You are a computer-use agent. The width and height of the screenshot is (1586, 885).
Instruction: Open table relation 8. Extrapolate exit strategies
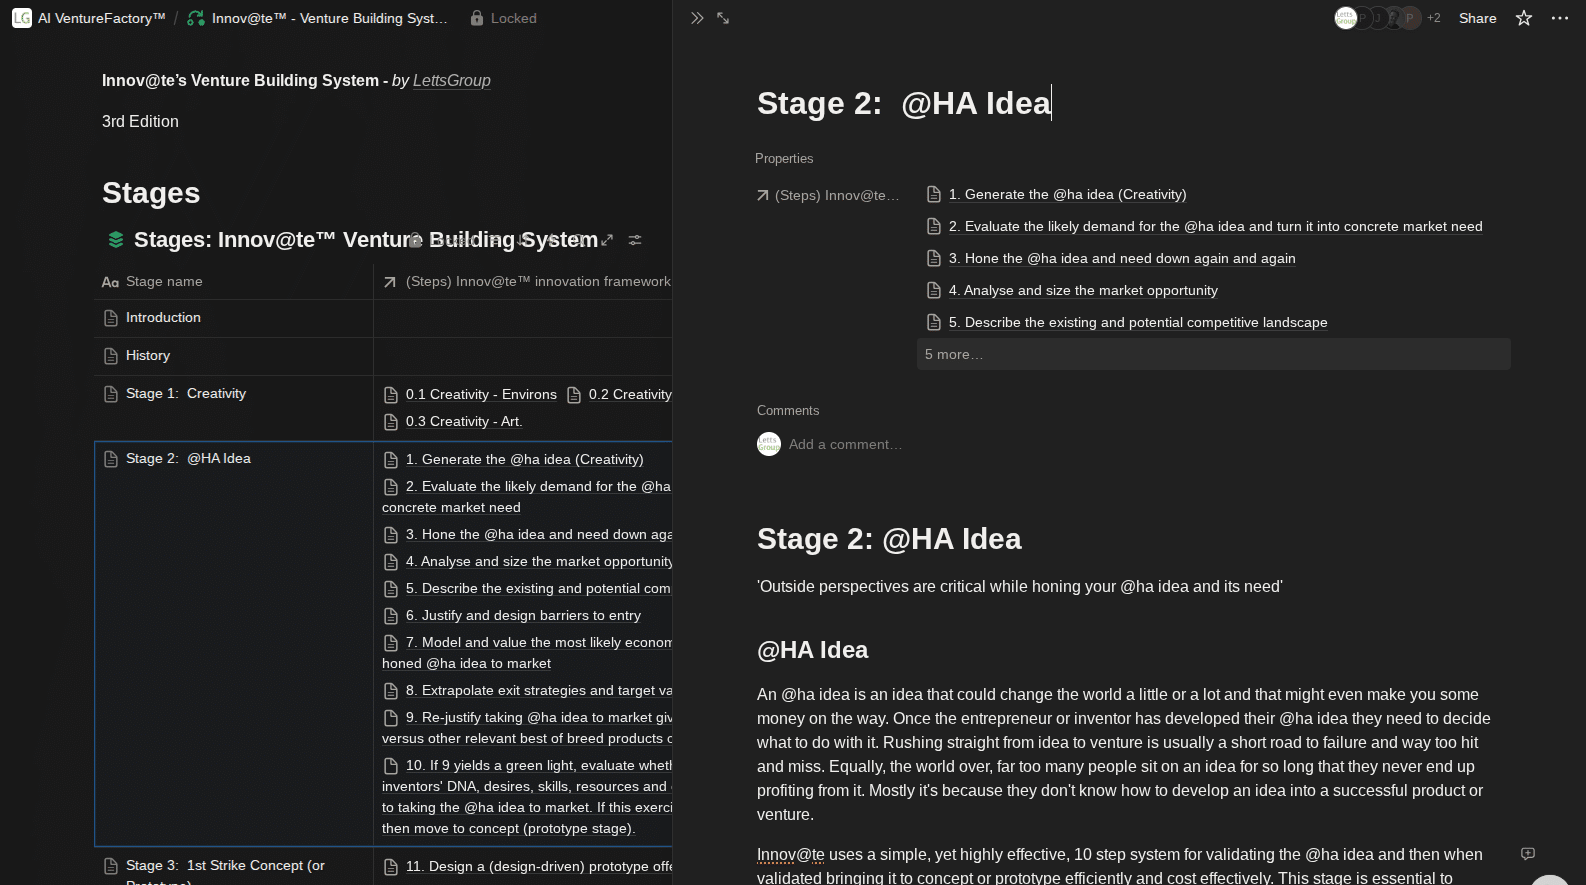[539, 691]
